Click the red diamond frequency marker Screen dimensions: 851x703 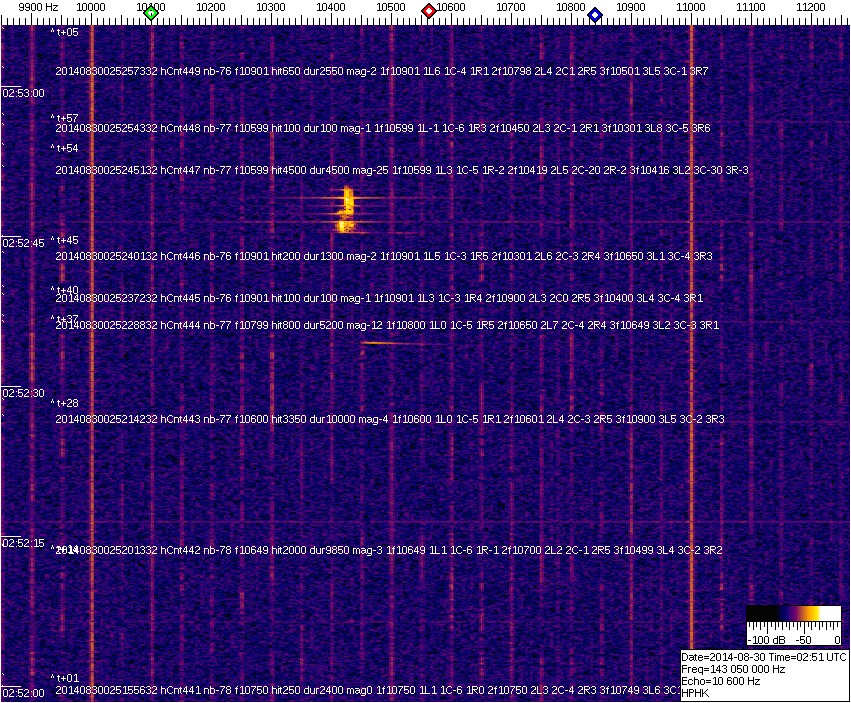pos(429,11)
